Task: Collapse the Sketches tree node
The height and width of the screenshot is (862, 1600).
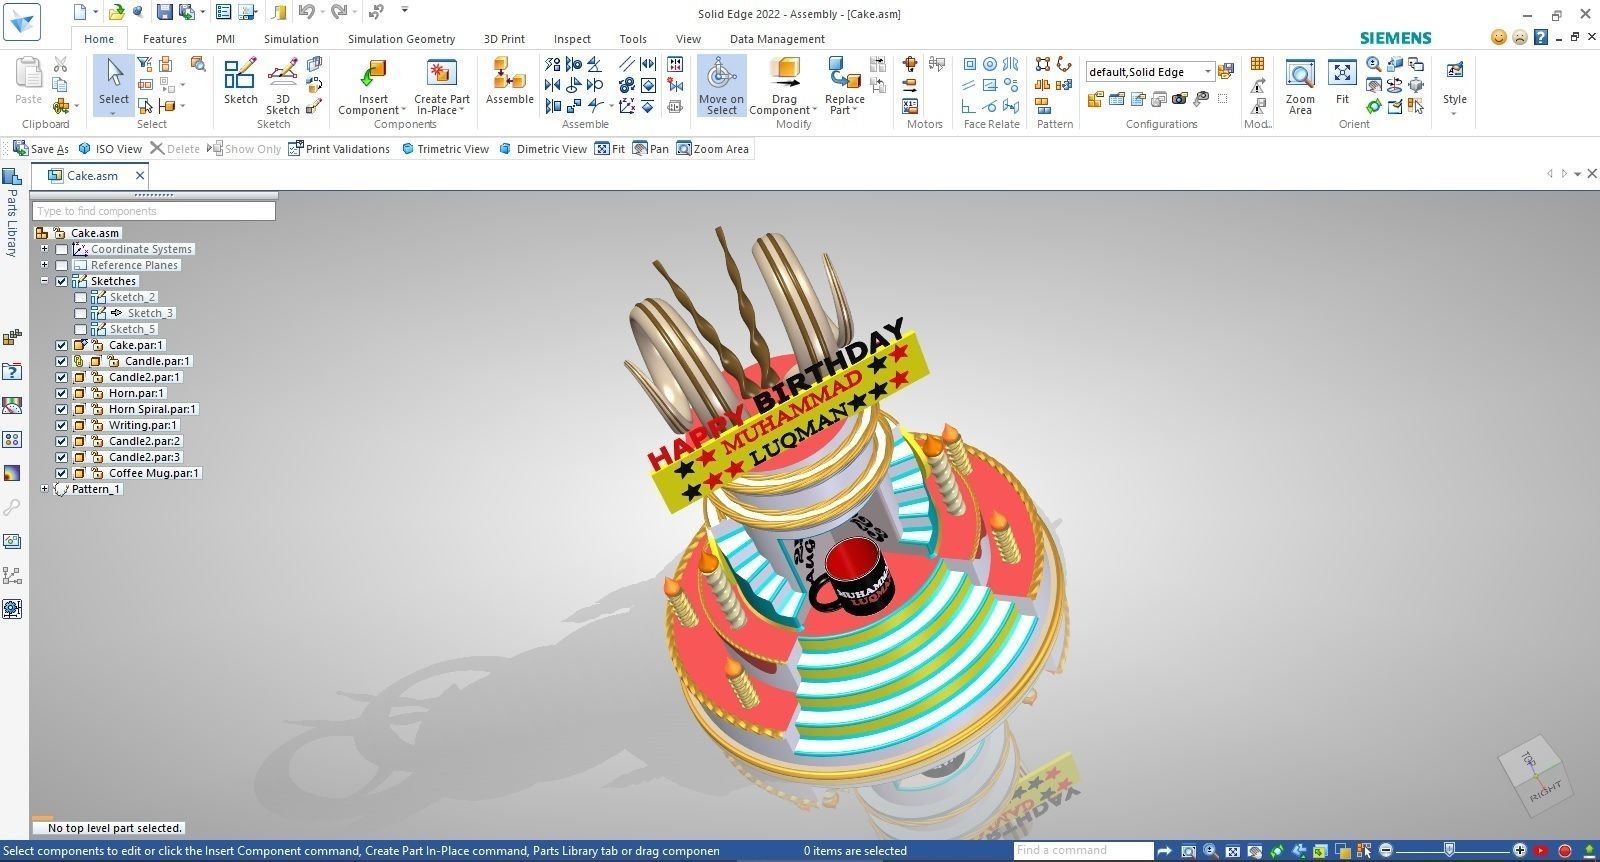Action: (x=44, y=281)
